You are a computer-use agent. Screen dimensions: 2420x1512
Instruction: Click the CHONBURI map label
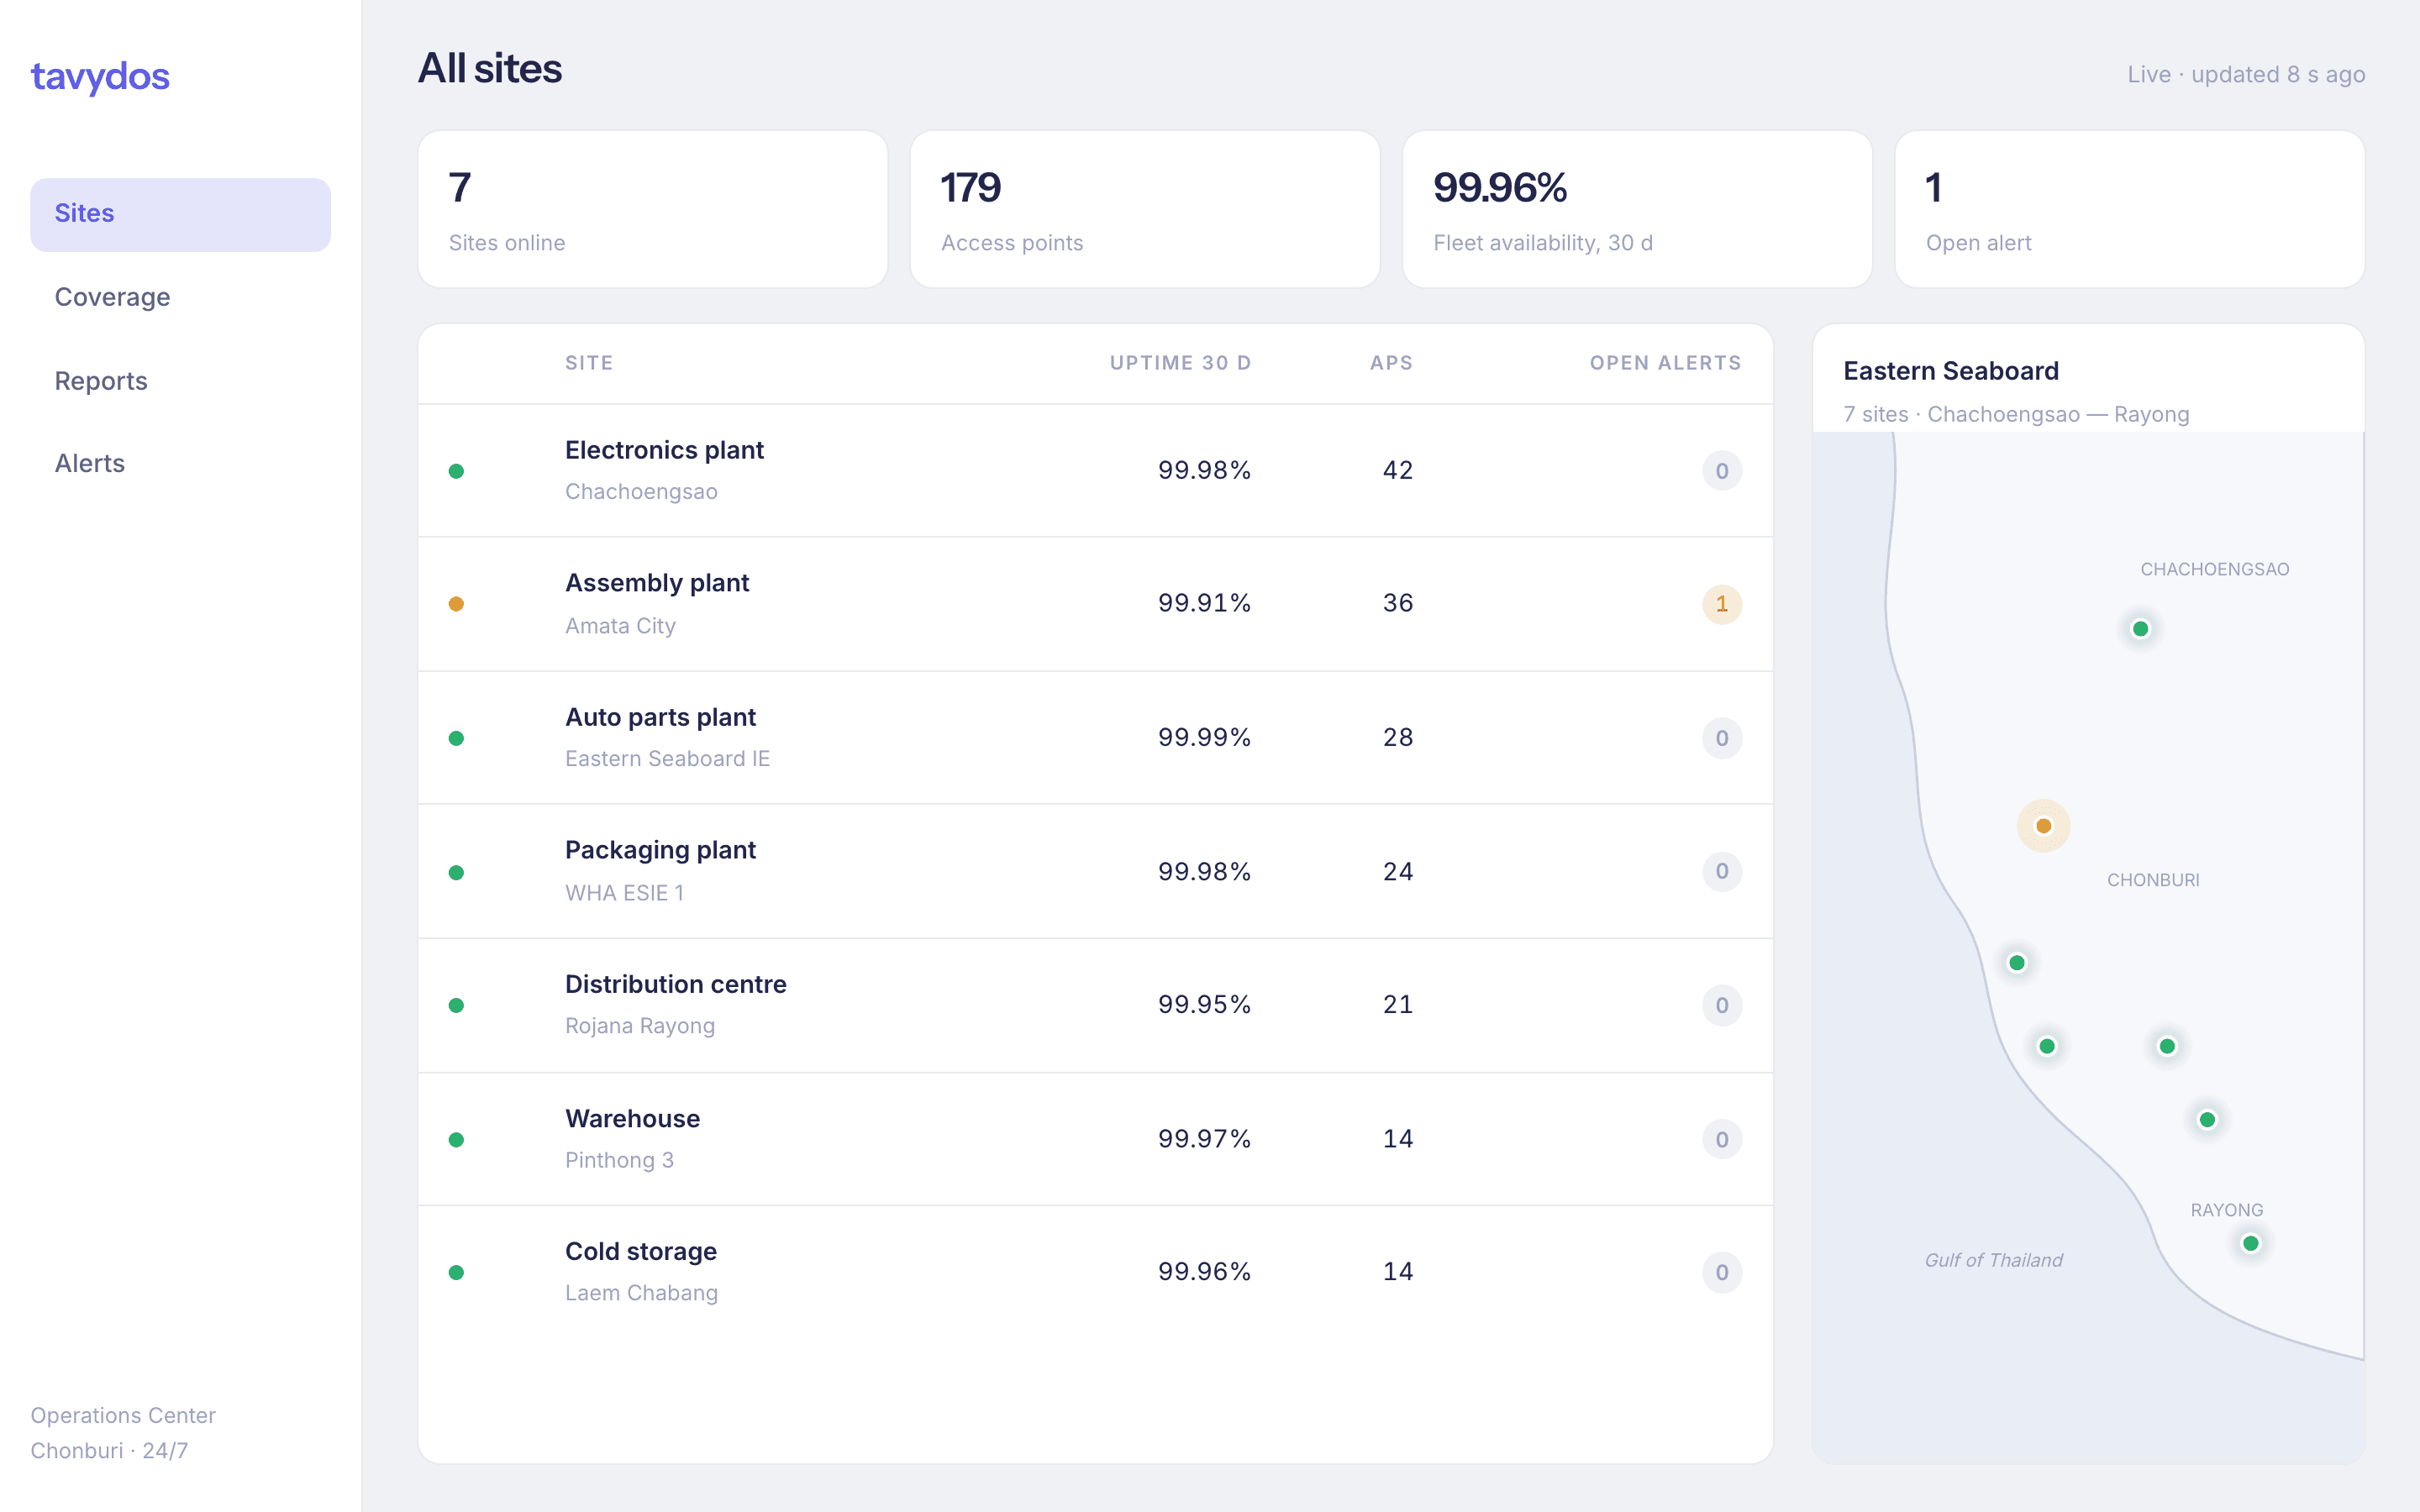(x=2153, y=880)
